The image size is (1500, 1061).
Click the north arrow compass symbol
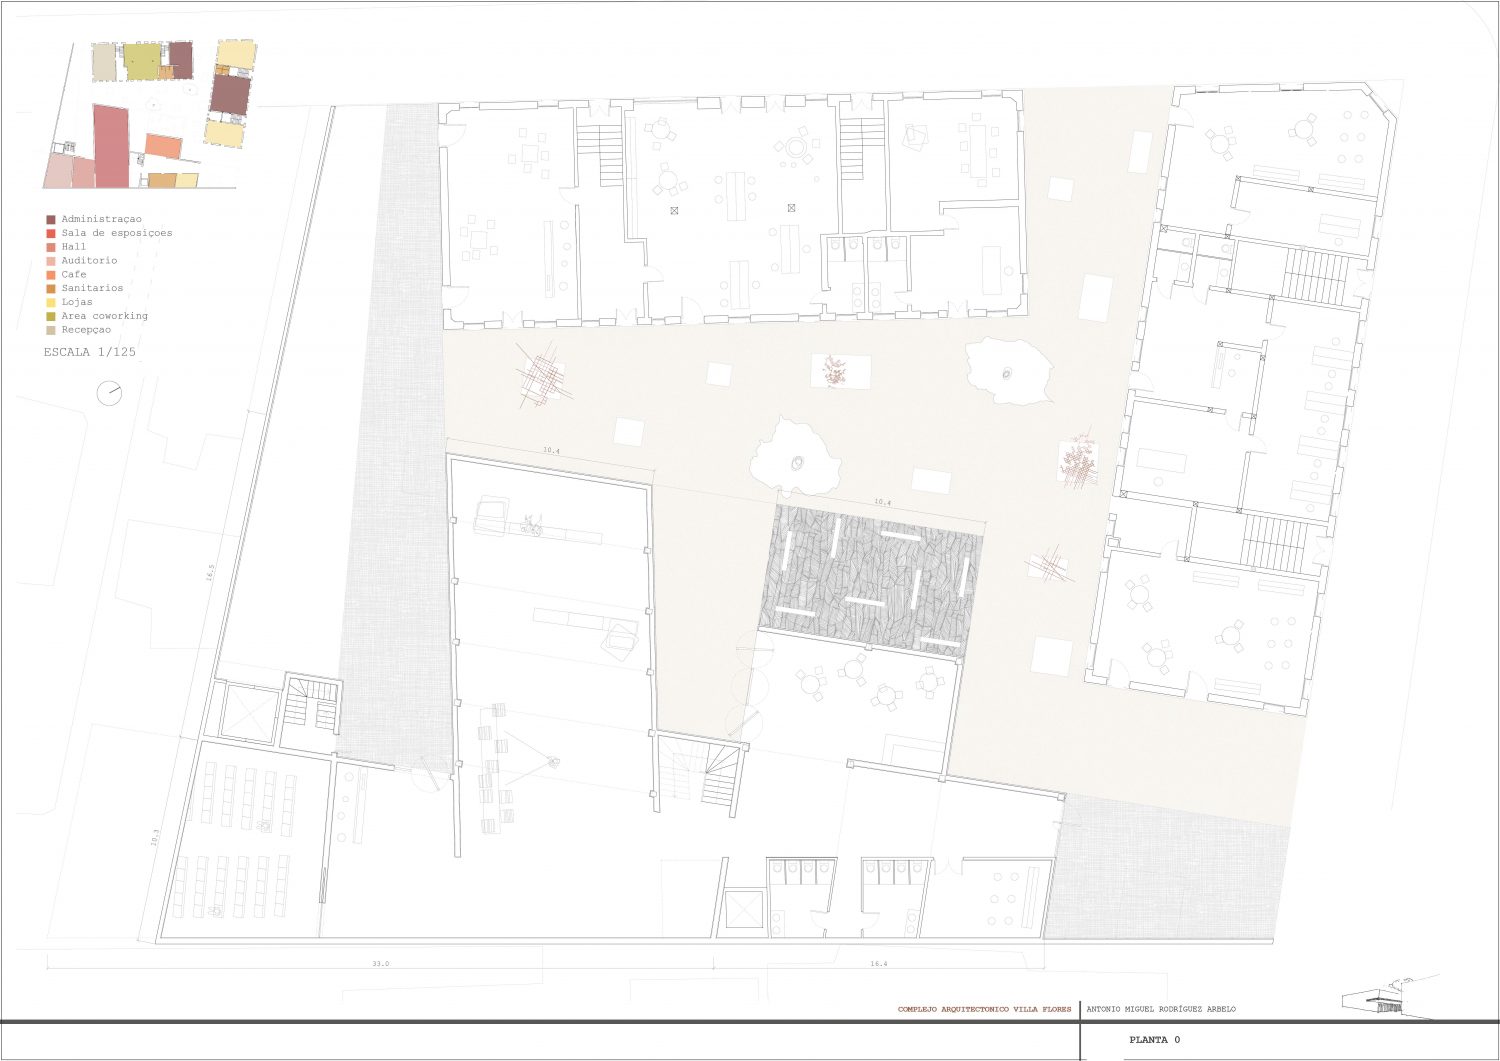[109, 393]
